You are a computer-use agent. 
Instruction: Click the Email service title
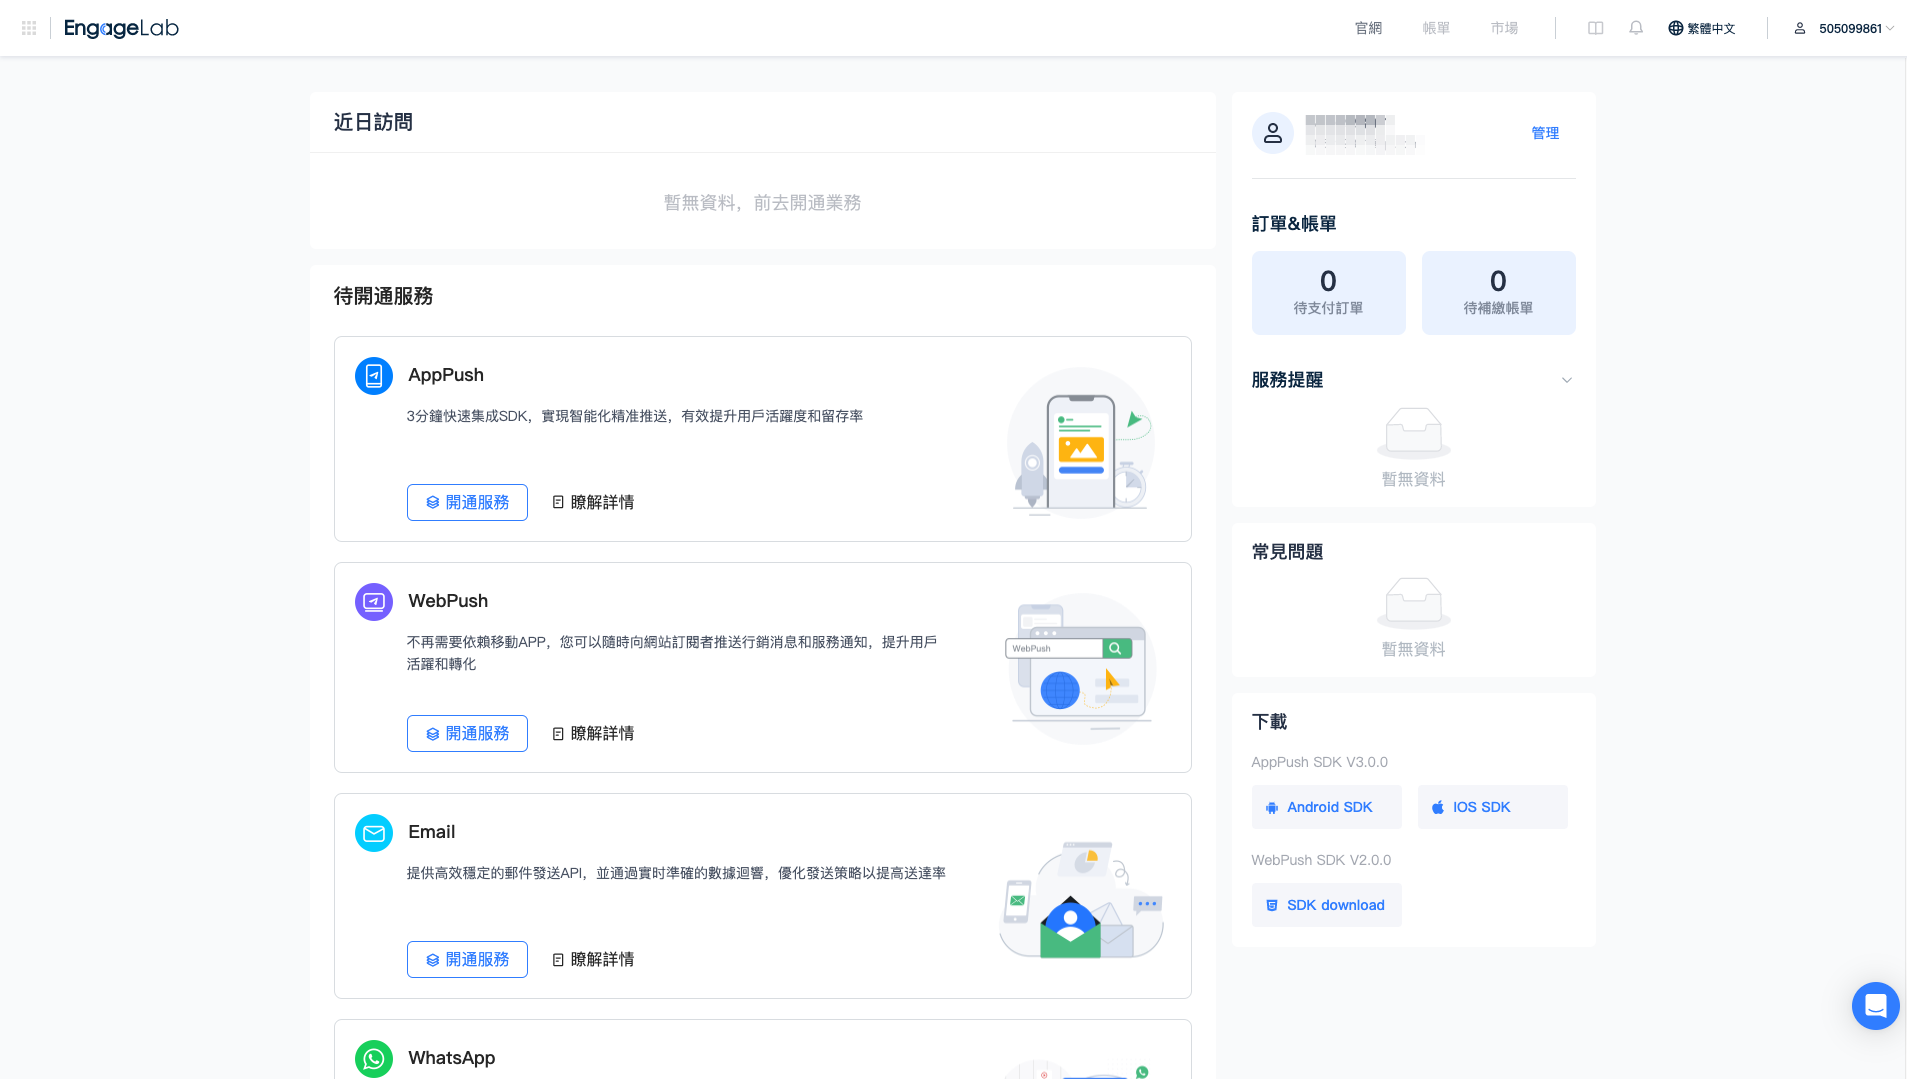tap(432, 832)
